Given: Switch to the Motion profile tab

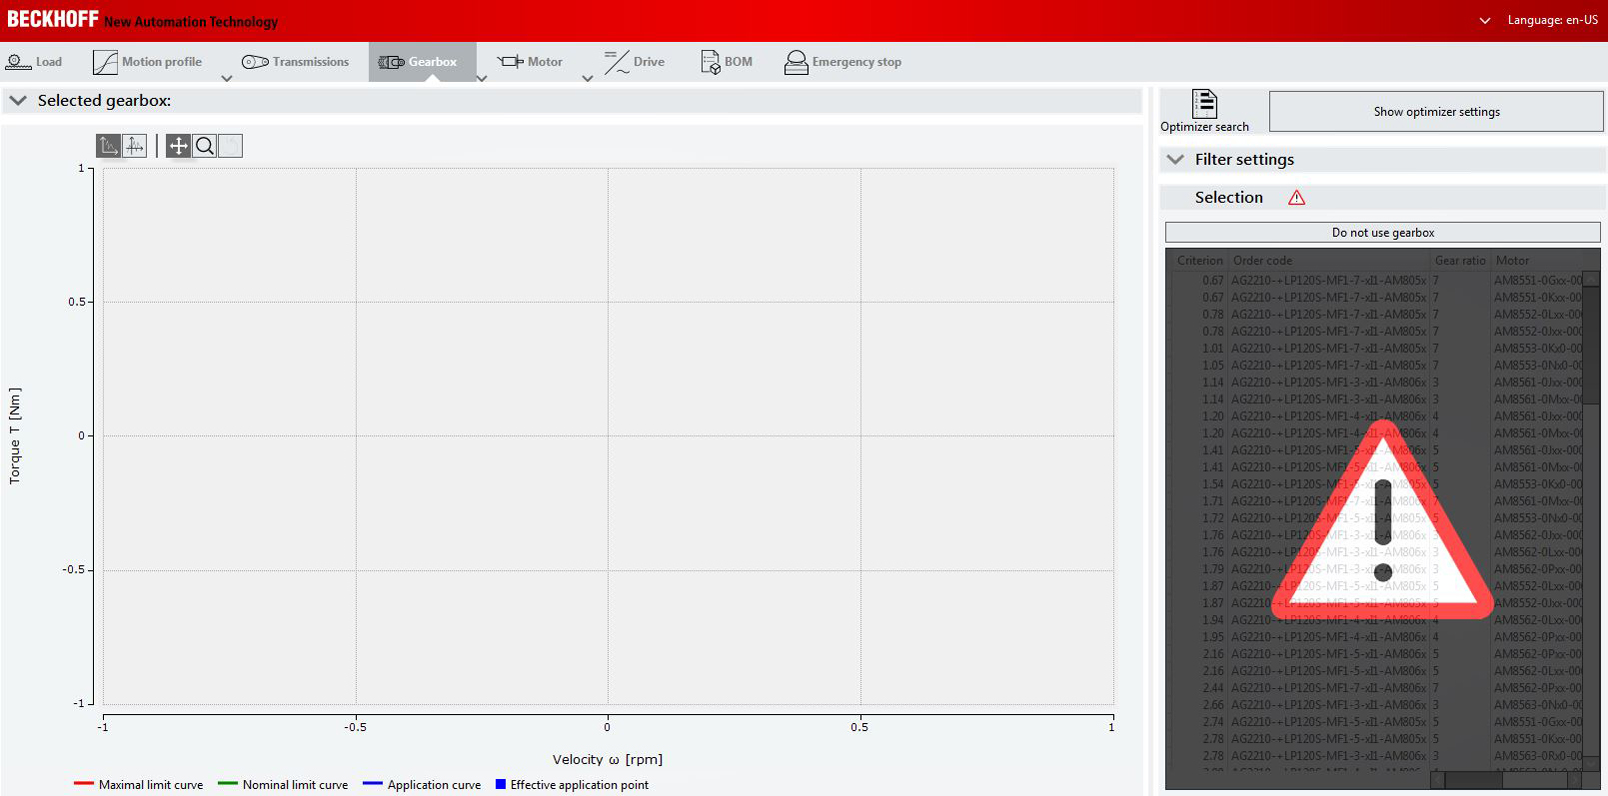Looking at the screenshot, I should (x=147, y=62).
